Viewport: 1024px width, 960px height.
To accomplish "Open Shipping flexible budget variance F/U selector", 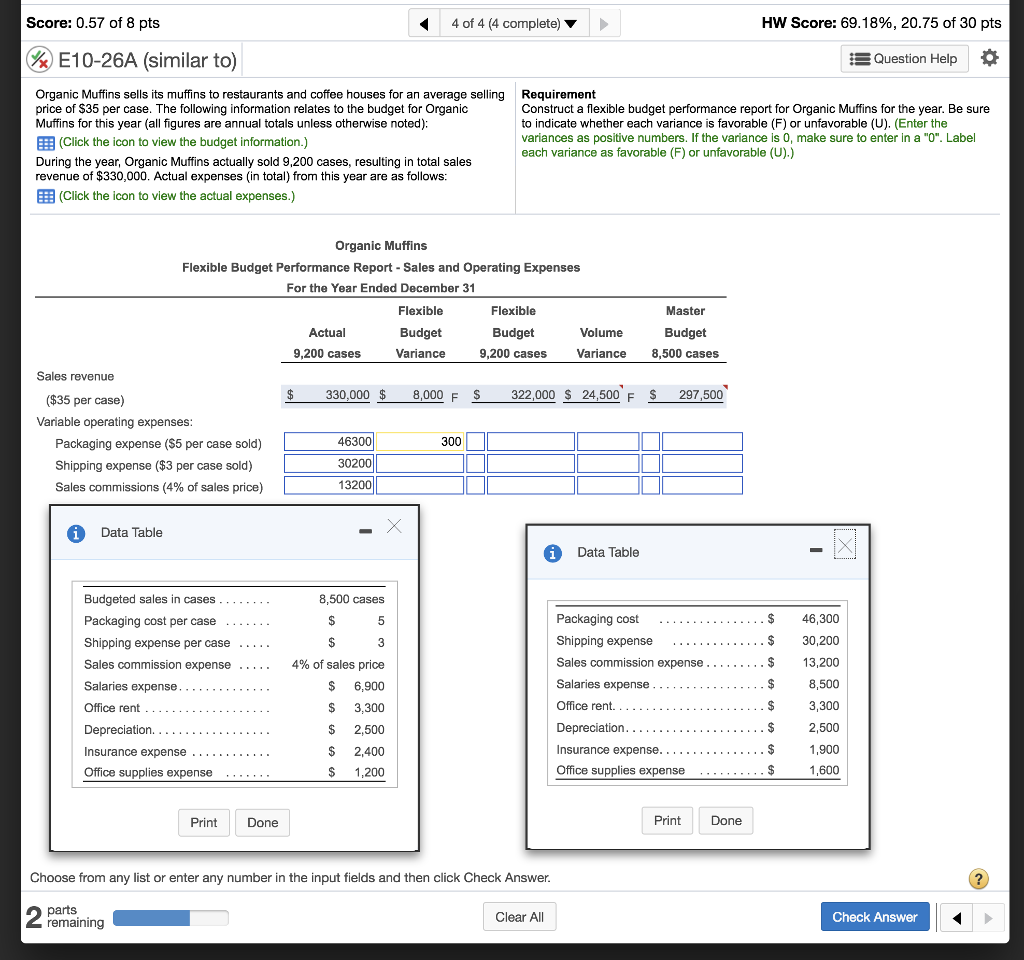I will (x=475, y=464).
